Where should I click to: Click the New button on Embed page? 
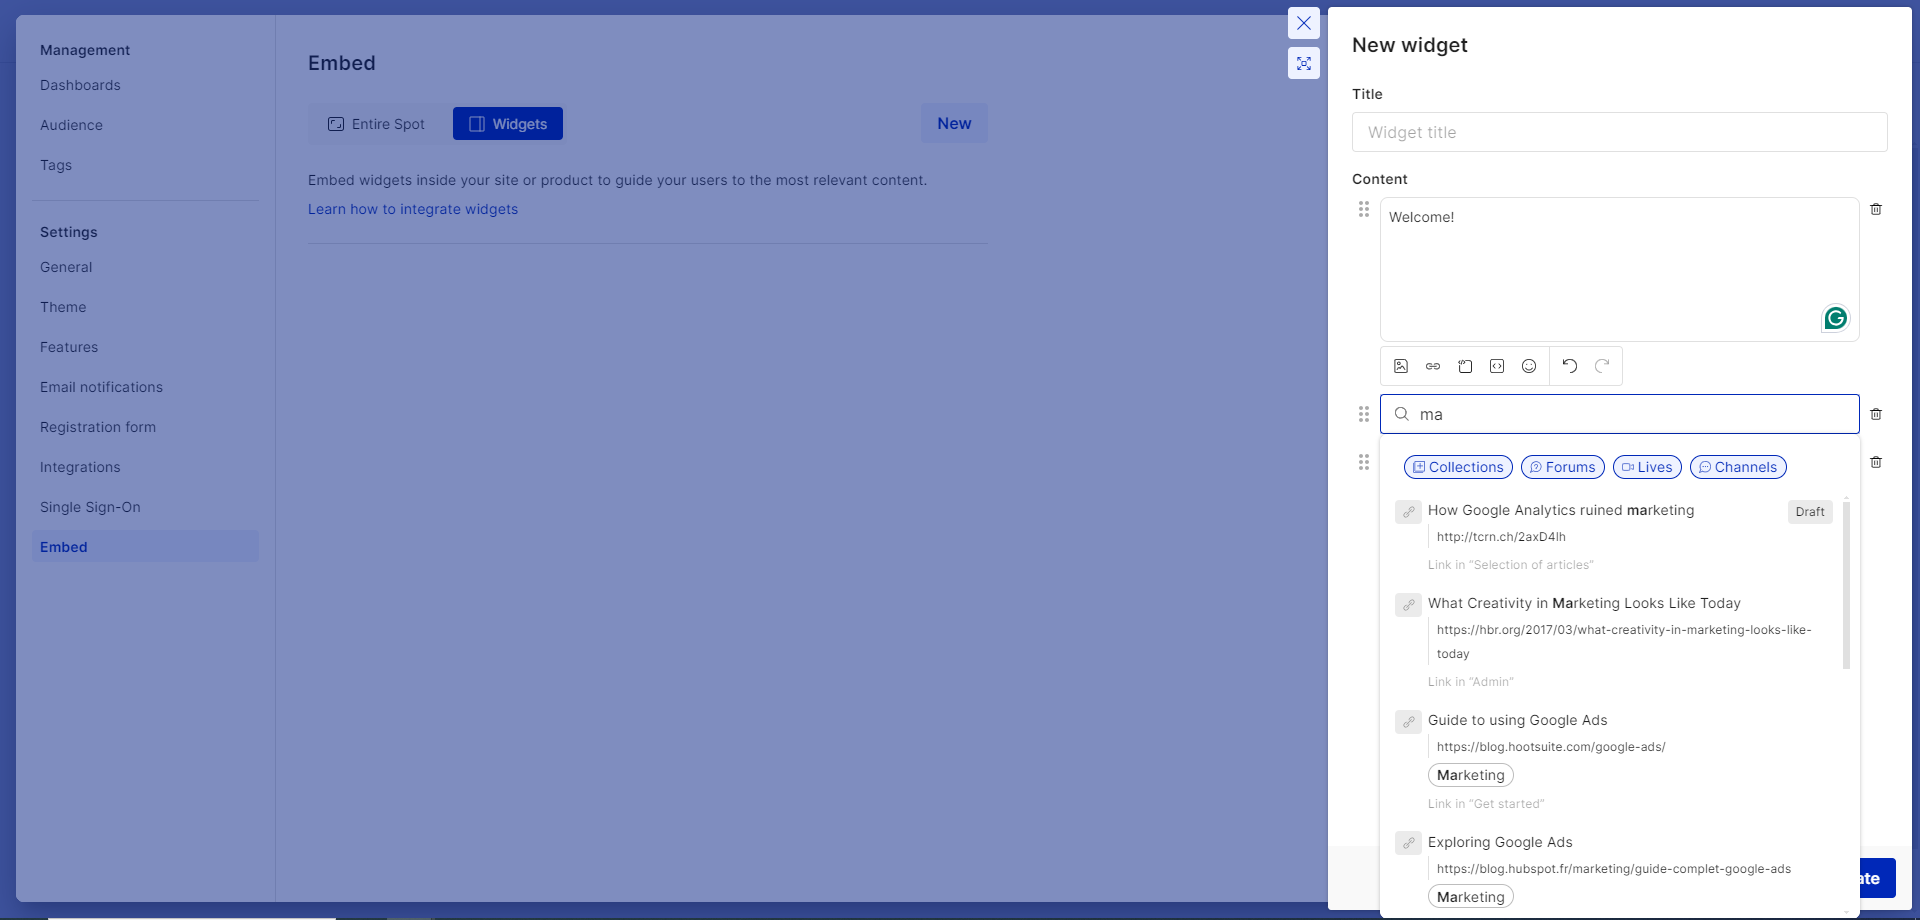(x=954, y=123)
